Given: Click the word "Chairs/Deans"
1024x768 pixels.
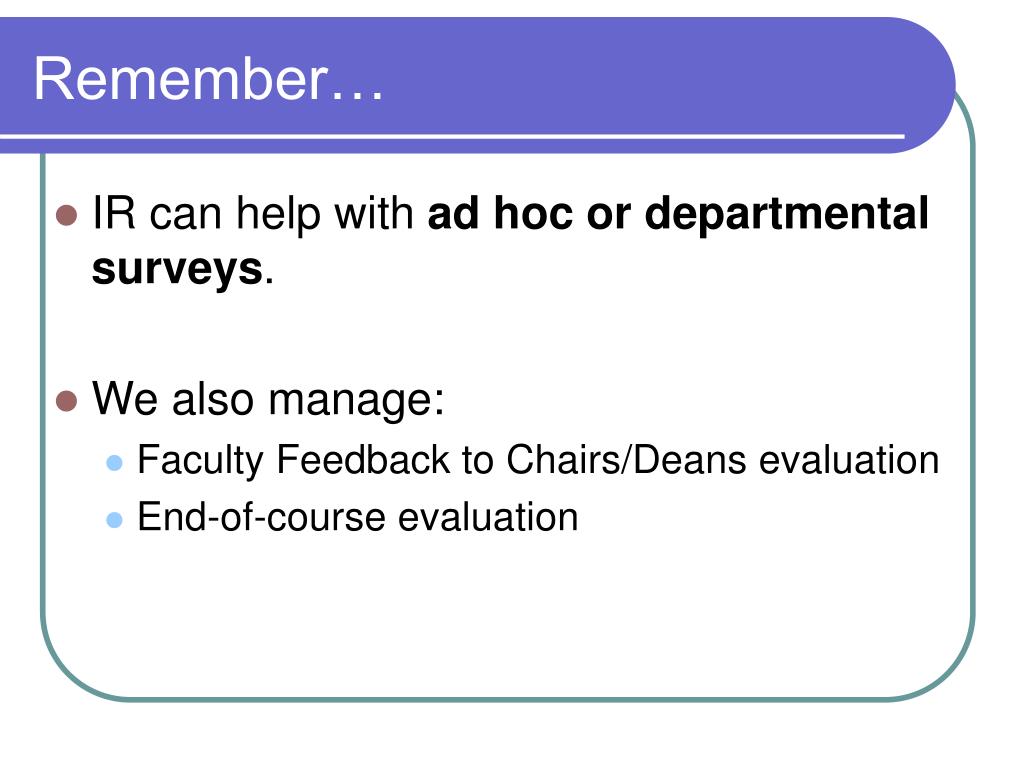Looking at the screenshot, I should (626, 460).
